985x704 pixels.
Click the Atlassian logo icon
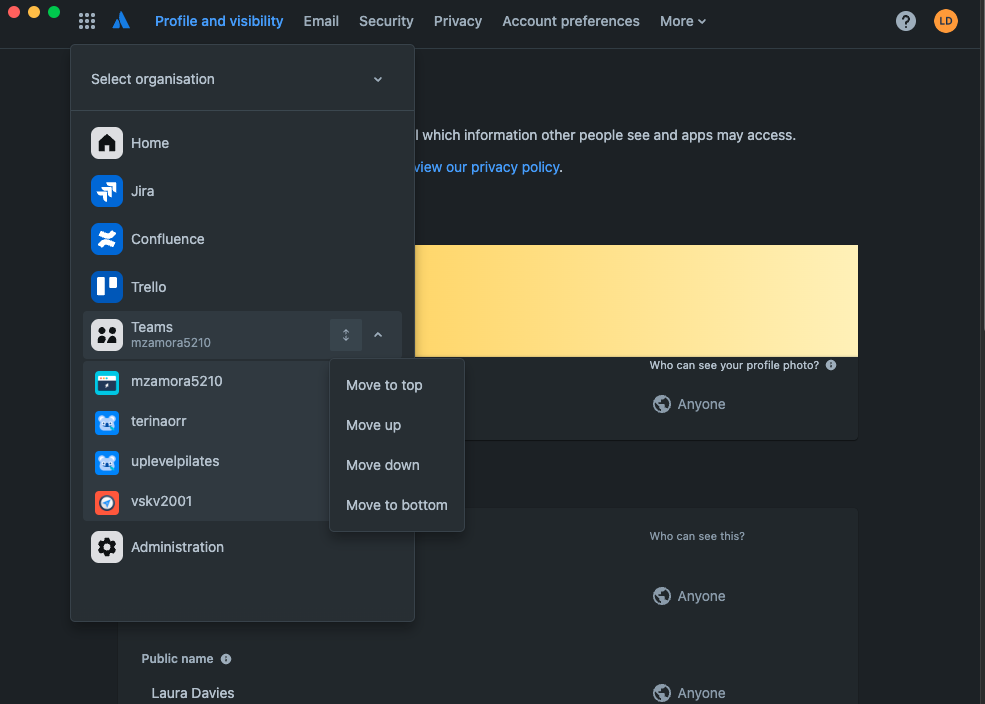(x=121, y=21)
